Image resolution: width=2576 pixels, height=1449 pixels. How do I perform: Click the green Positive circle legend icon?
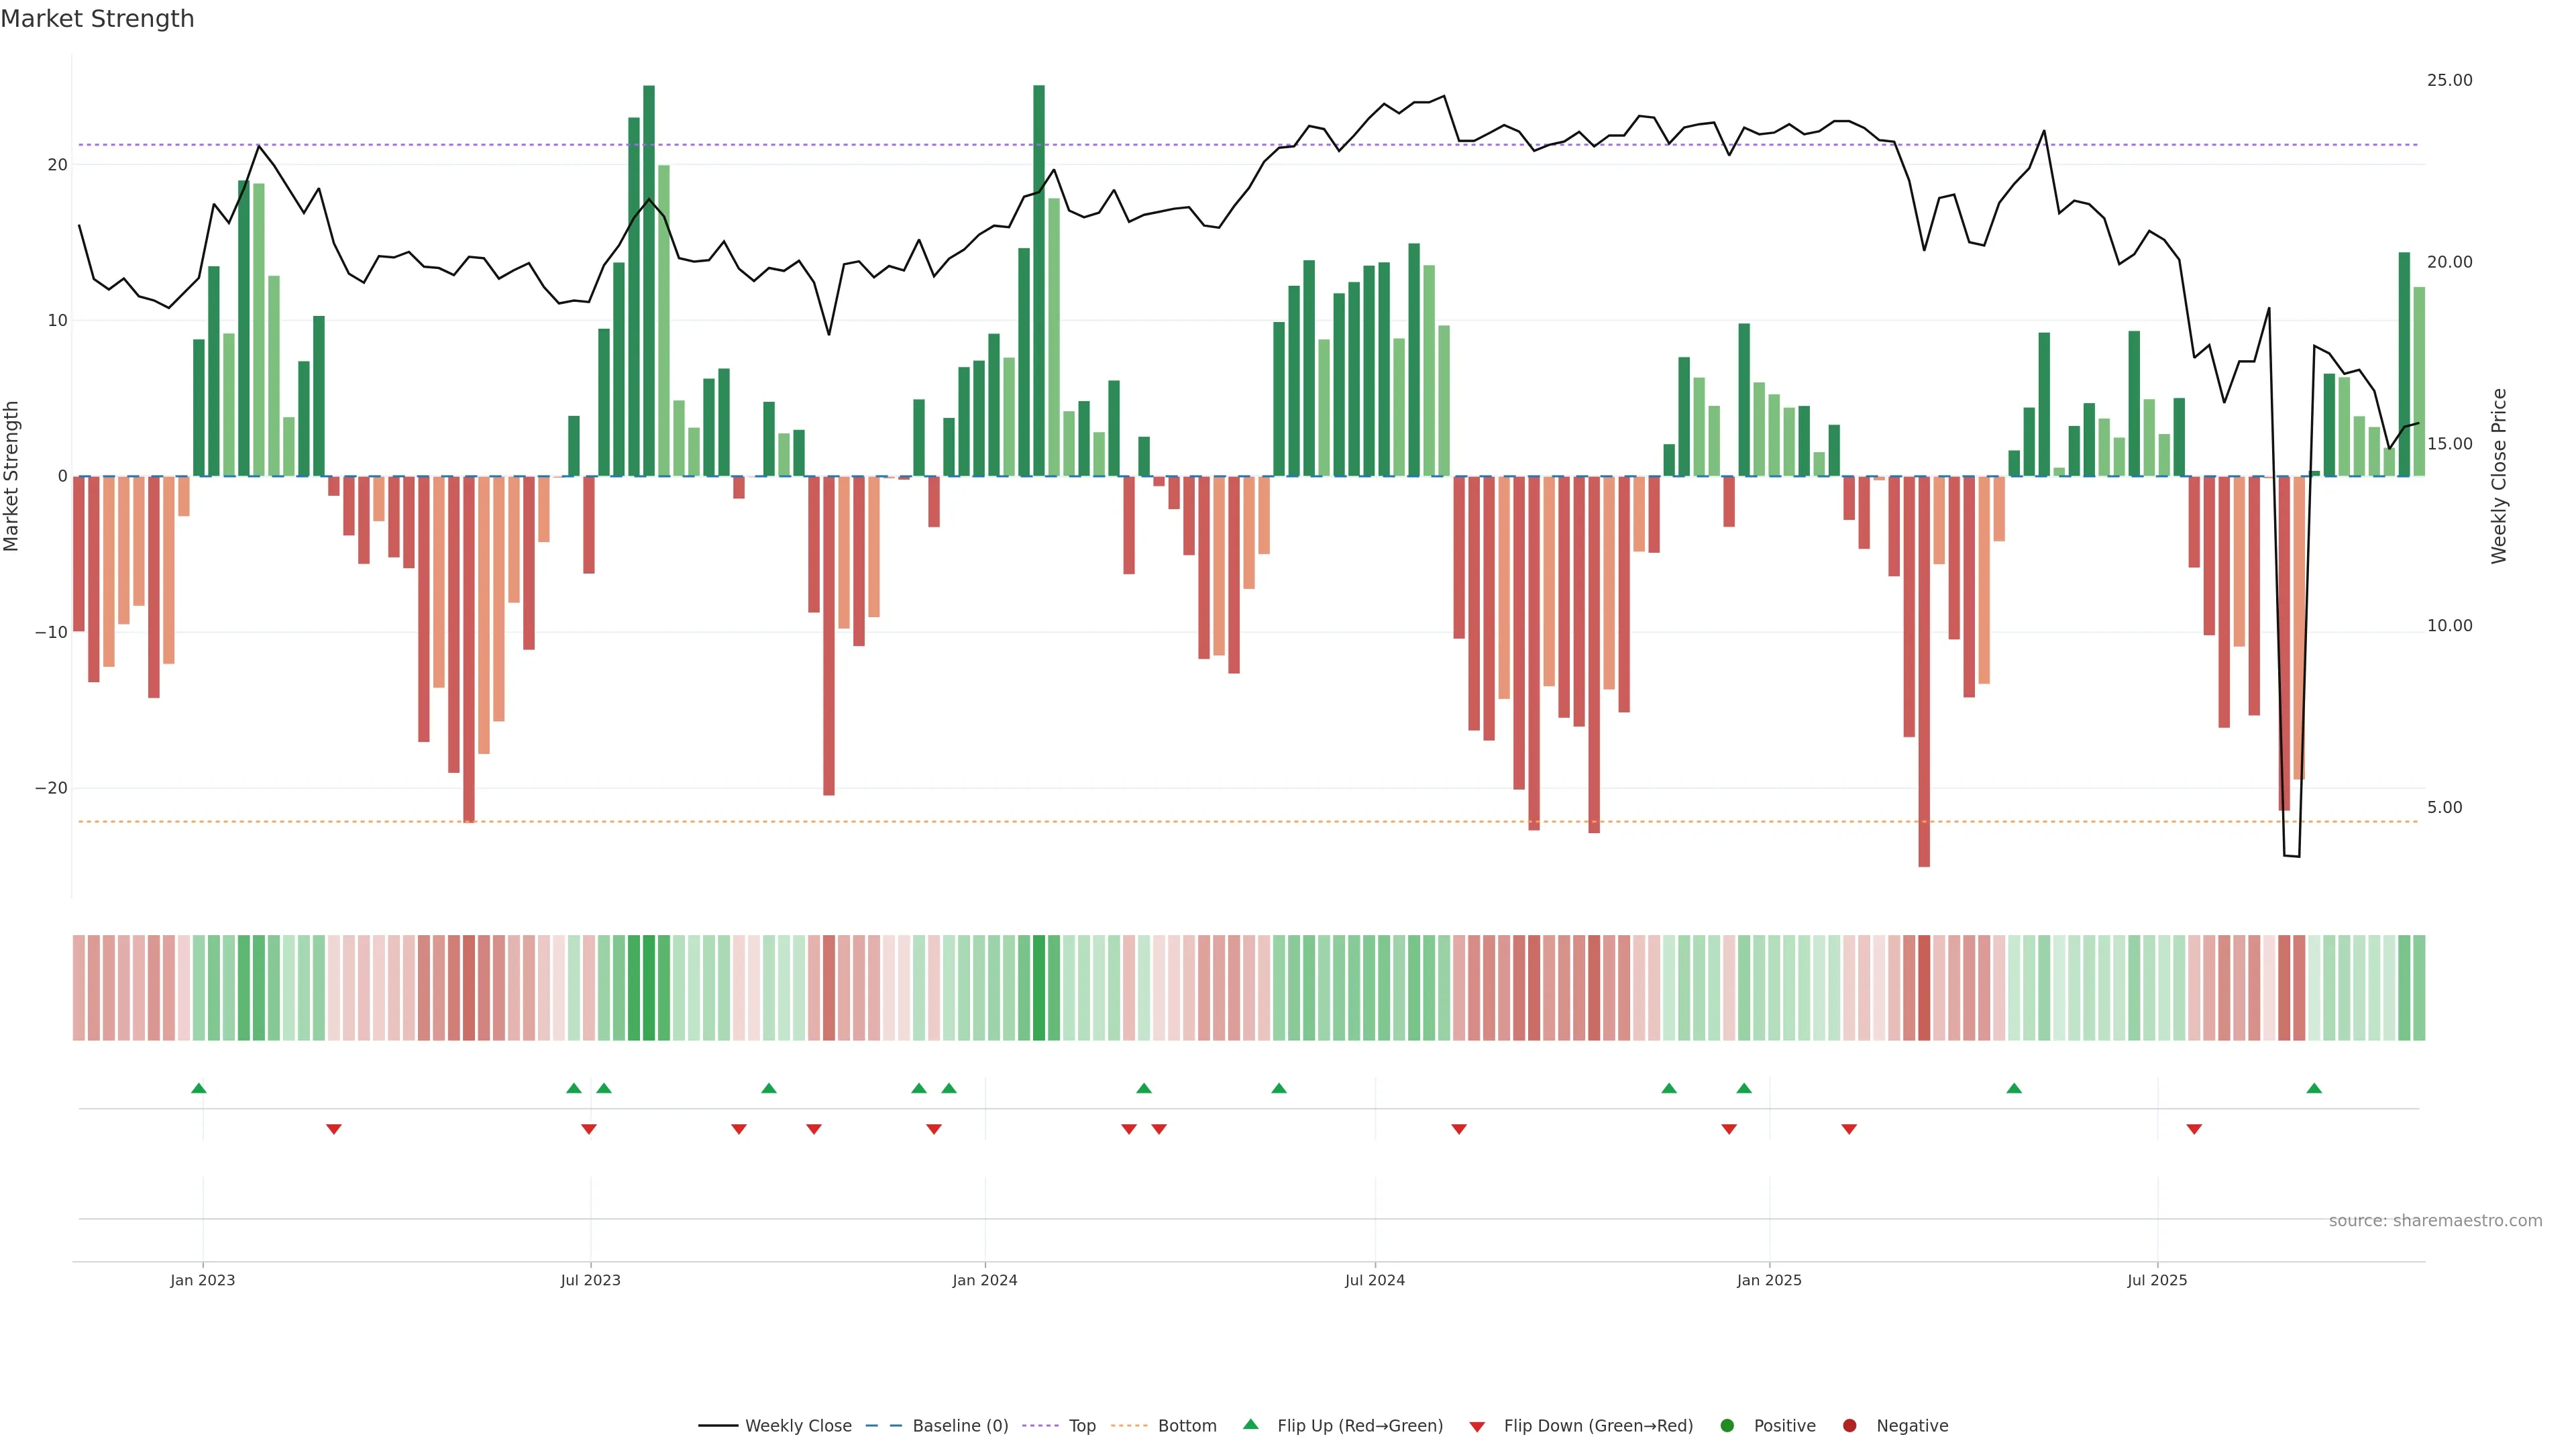(x=1726, y=1425)
